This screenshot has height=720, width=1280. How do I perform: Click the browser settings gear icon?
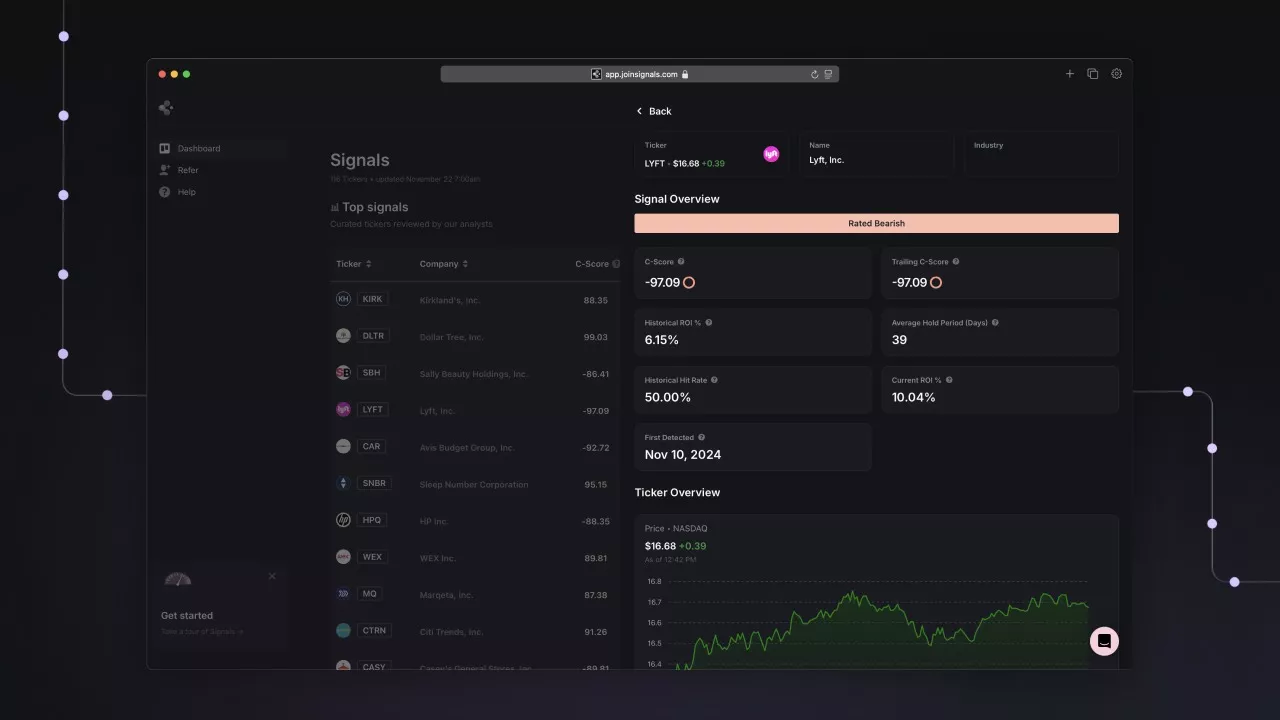coord(1117,74)
